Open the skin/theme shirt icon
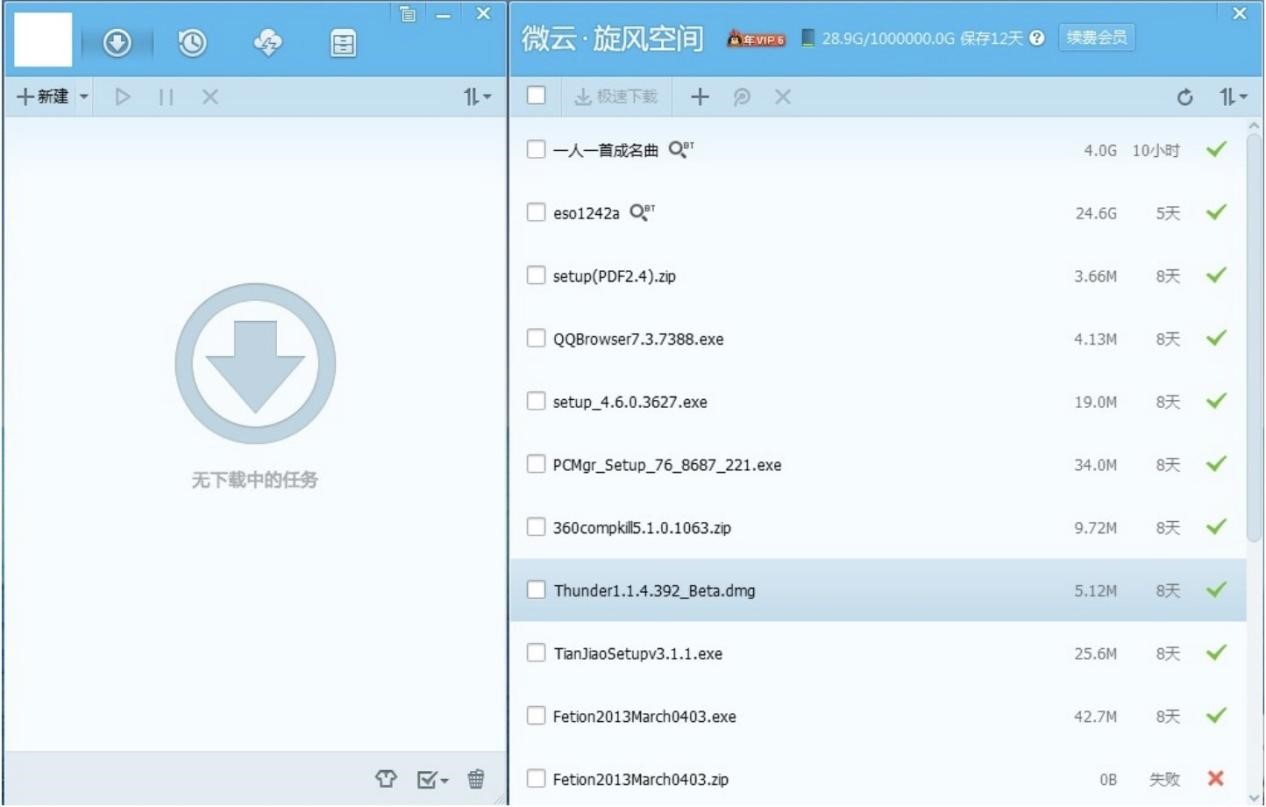 point(386,778)
